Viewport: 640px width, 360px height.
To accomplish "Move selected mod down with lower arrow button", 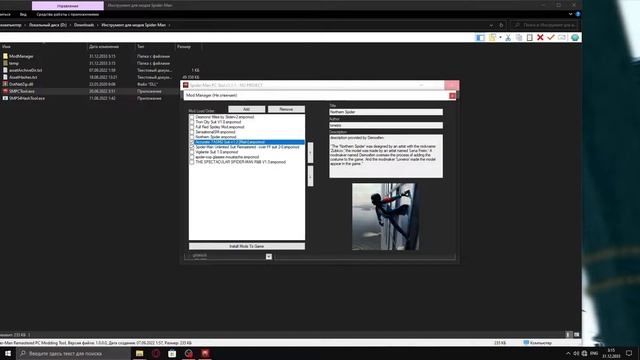I will click(x=310, y=176).
